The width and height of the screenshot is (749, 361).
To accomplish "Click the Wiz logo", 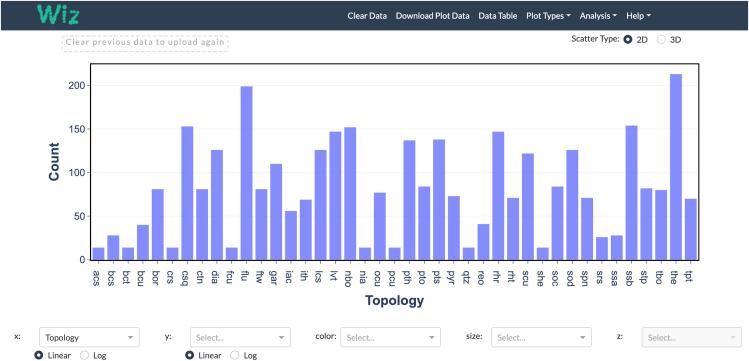I will click(58, 15).
